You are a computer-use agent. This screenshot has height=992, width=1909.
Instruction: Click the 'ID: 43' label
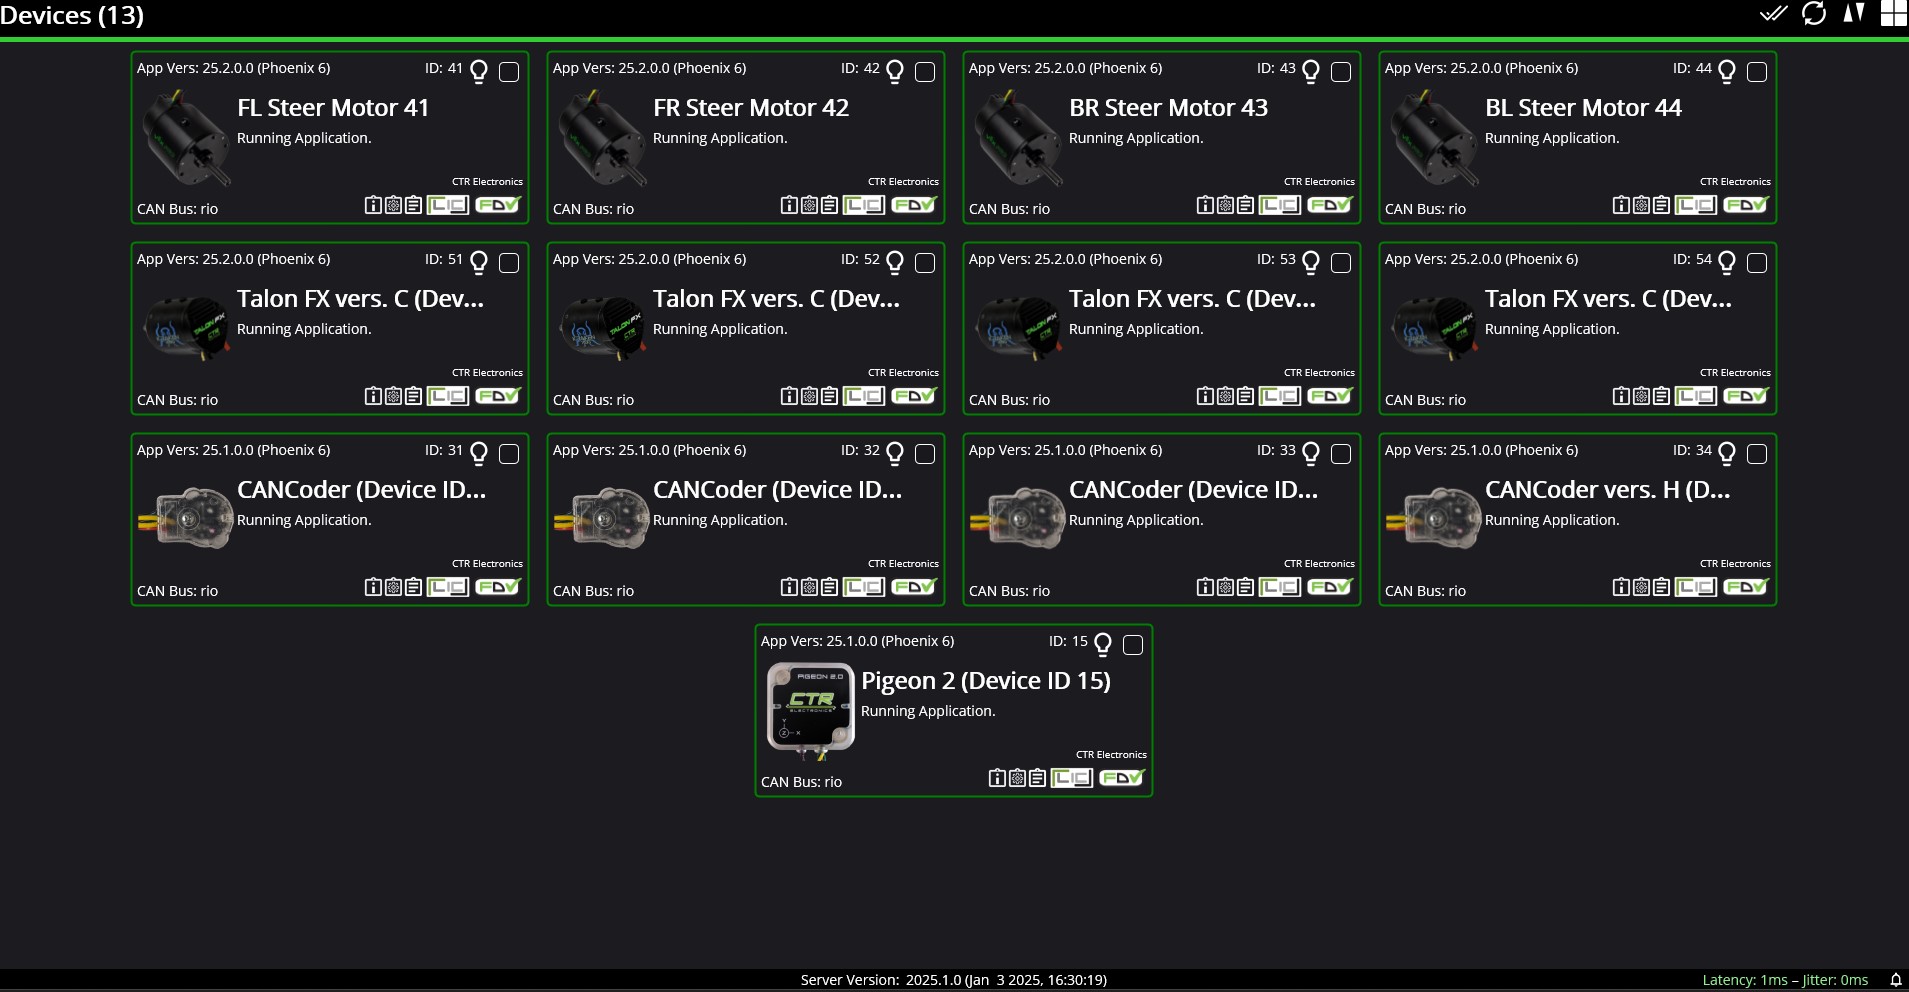pyautogui.click(x=1276, y=68)
